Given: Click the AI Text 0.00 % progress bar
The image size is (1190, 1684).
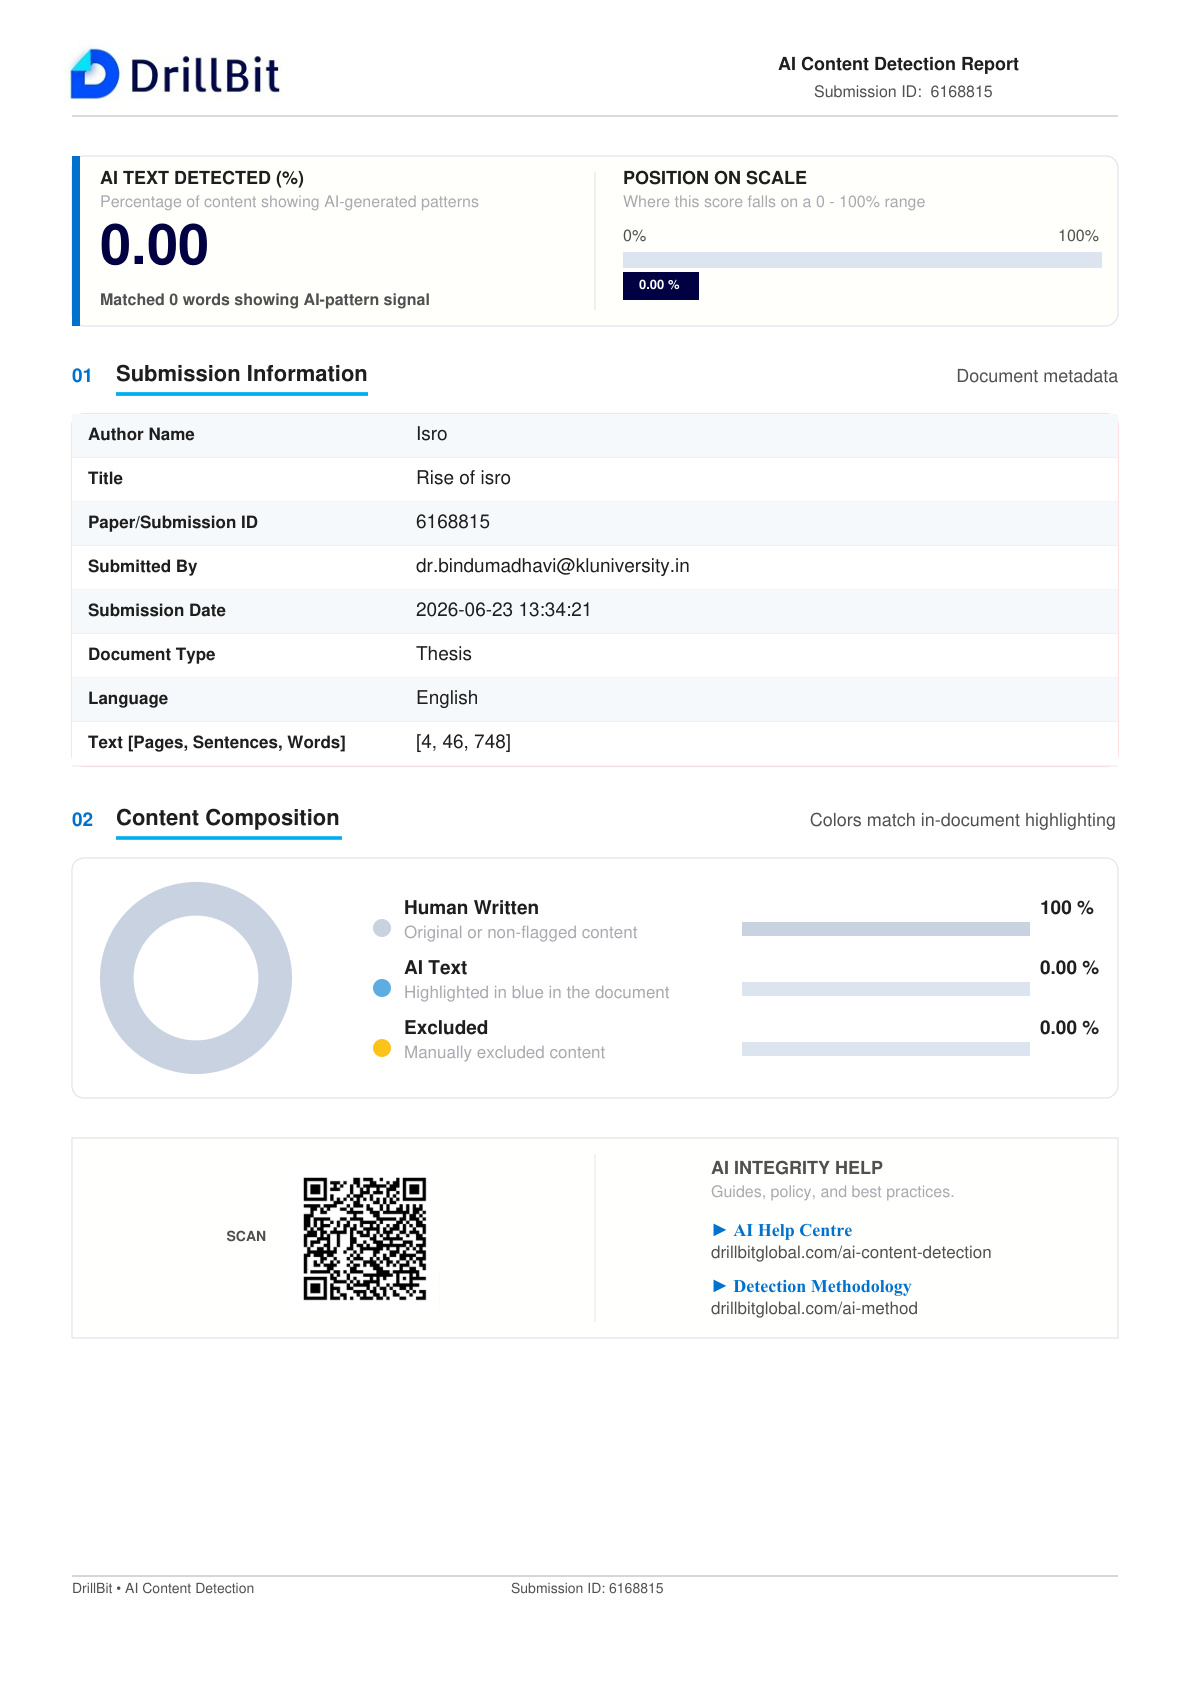Looking at the screenshot, I should 886,989.
